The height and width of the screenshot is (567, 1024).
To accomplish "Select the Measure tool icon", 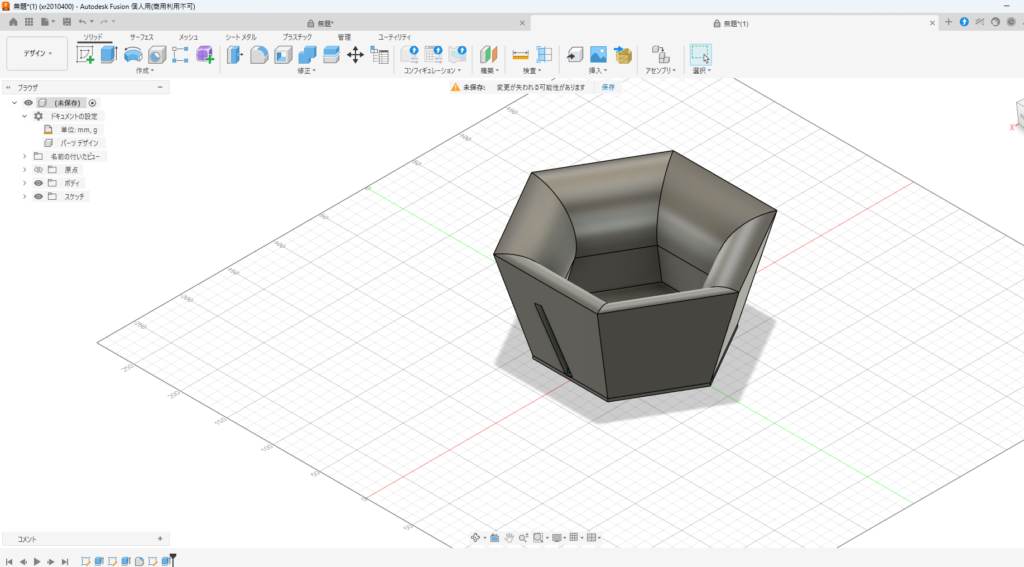I will tap(520, 55).
